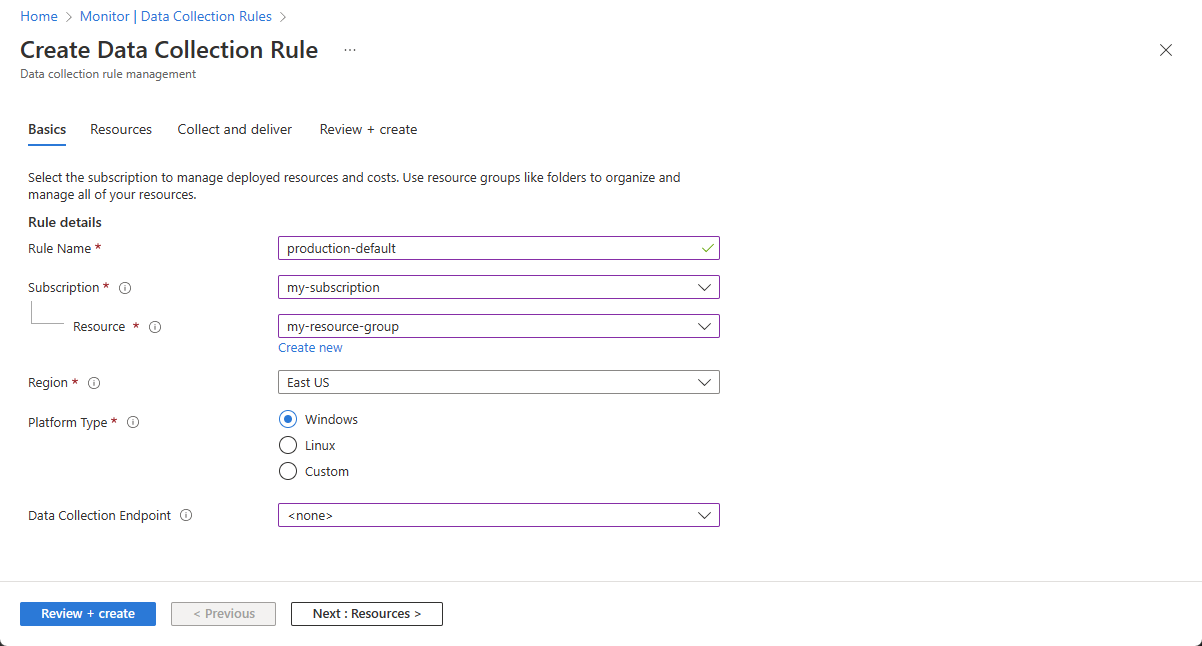Click the Platform Type info icon

133,423
